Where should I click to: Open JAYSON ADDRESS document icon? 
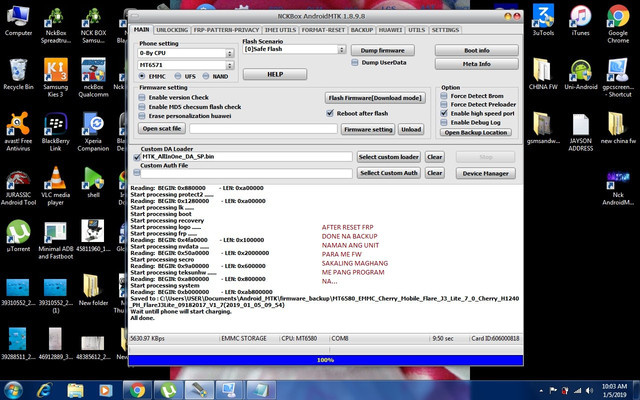(x=580, y=132)
